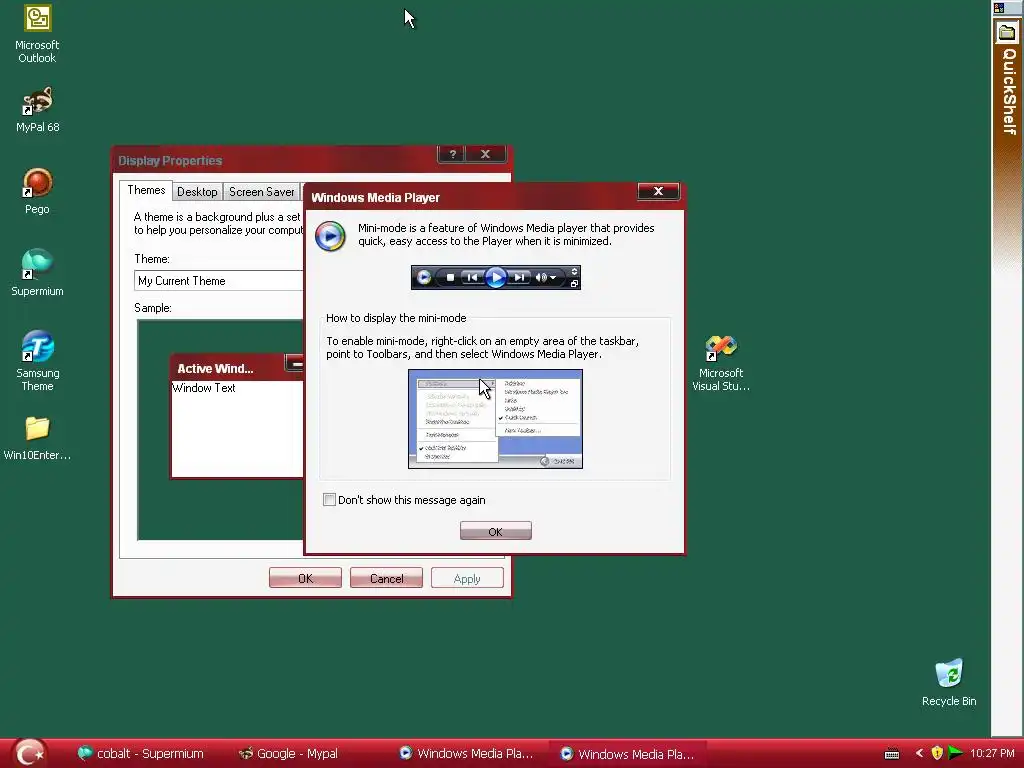Activate the second Windows Media Player taskbar button

tap(628, 754)
